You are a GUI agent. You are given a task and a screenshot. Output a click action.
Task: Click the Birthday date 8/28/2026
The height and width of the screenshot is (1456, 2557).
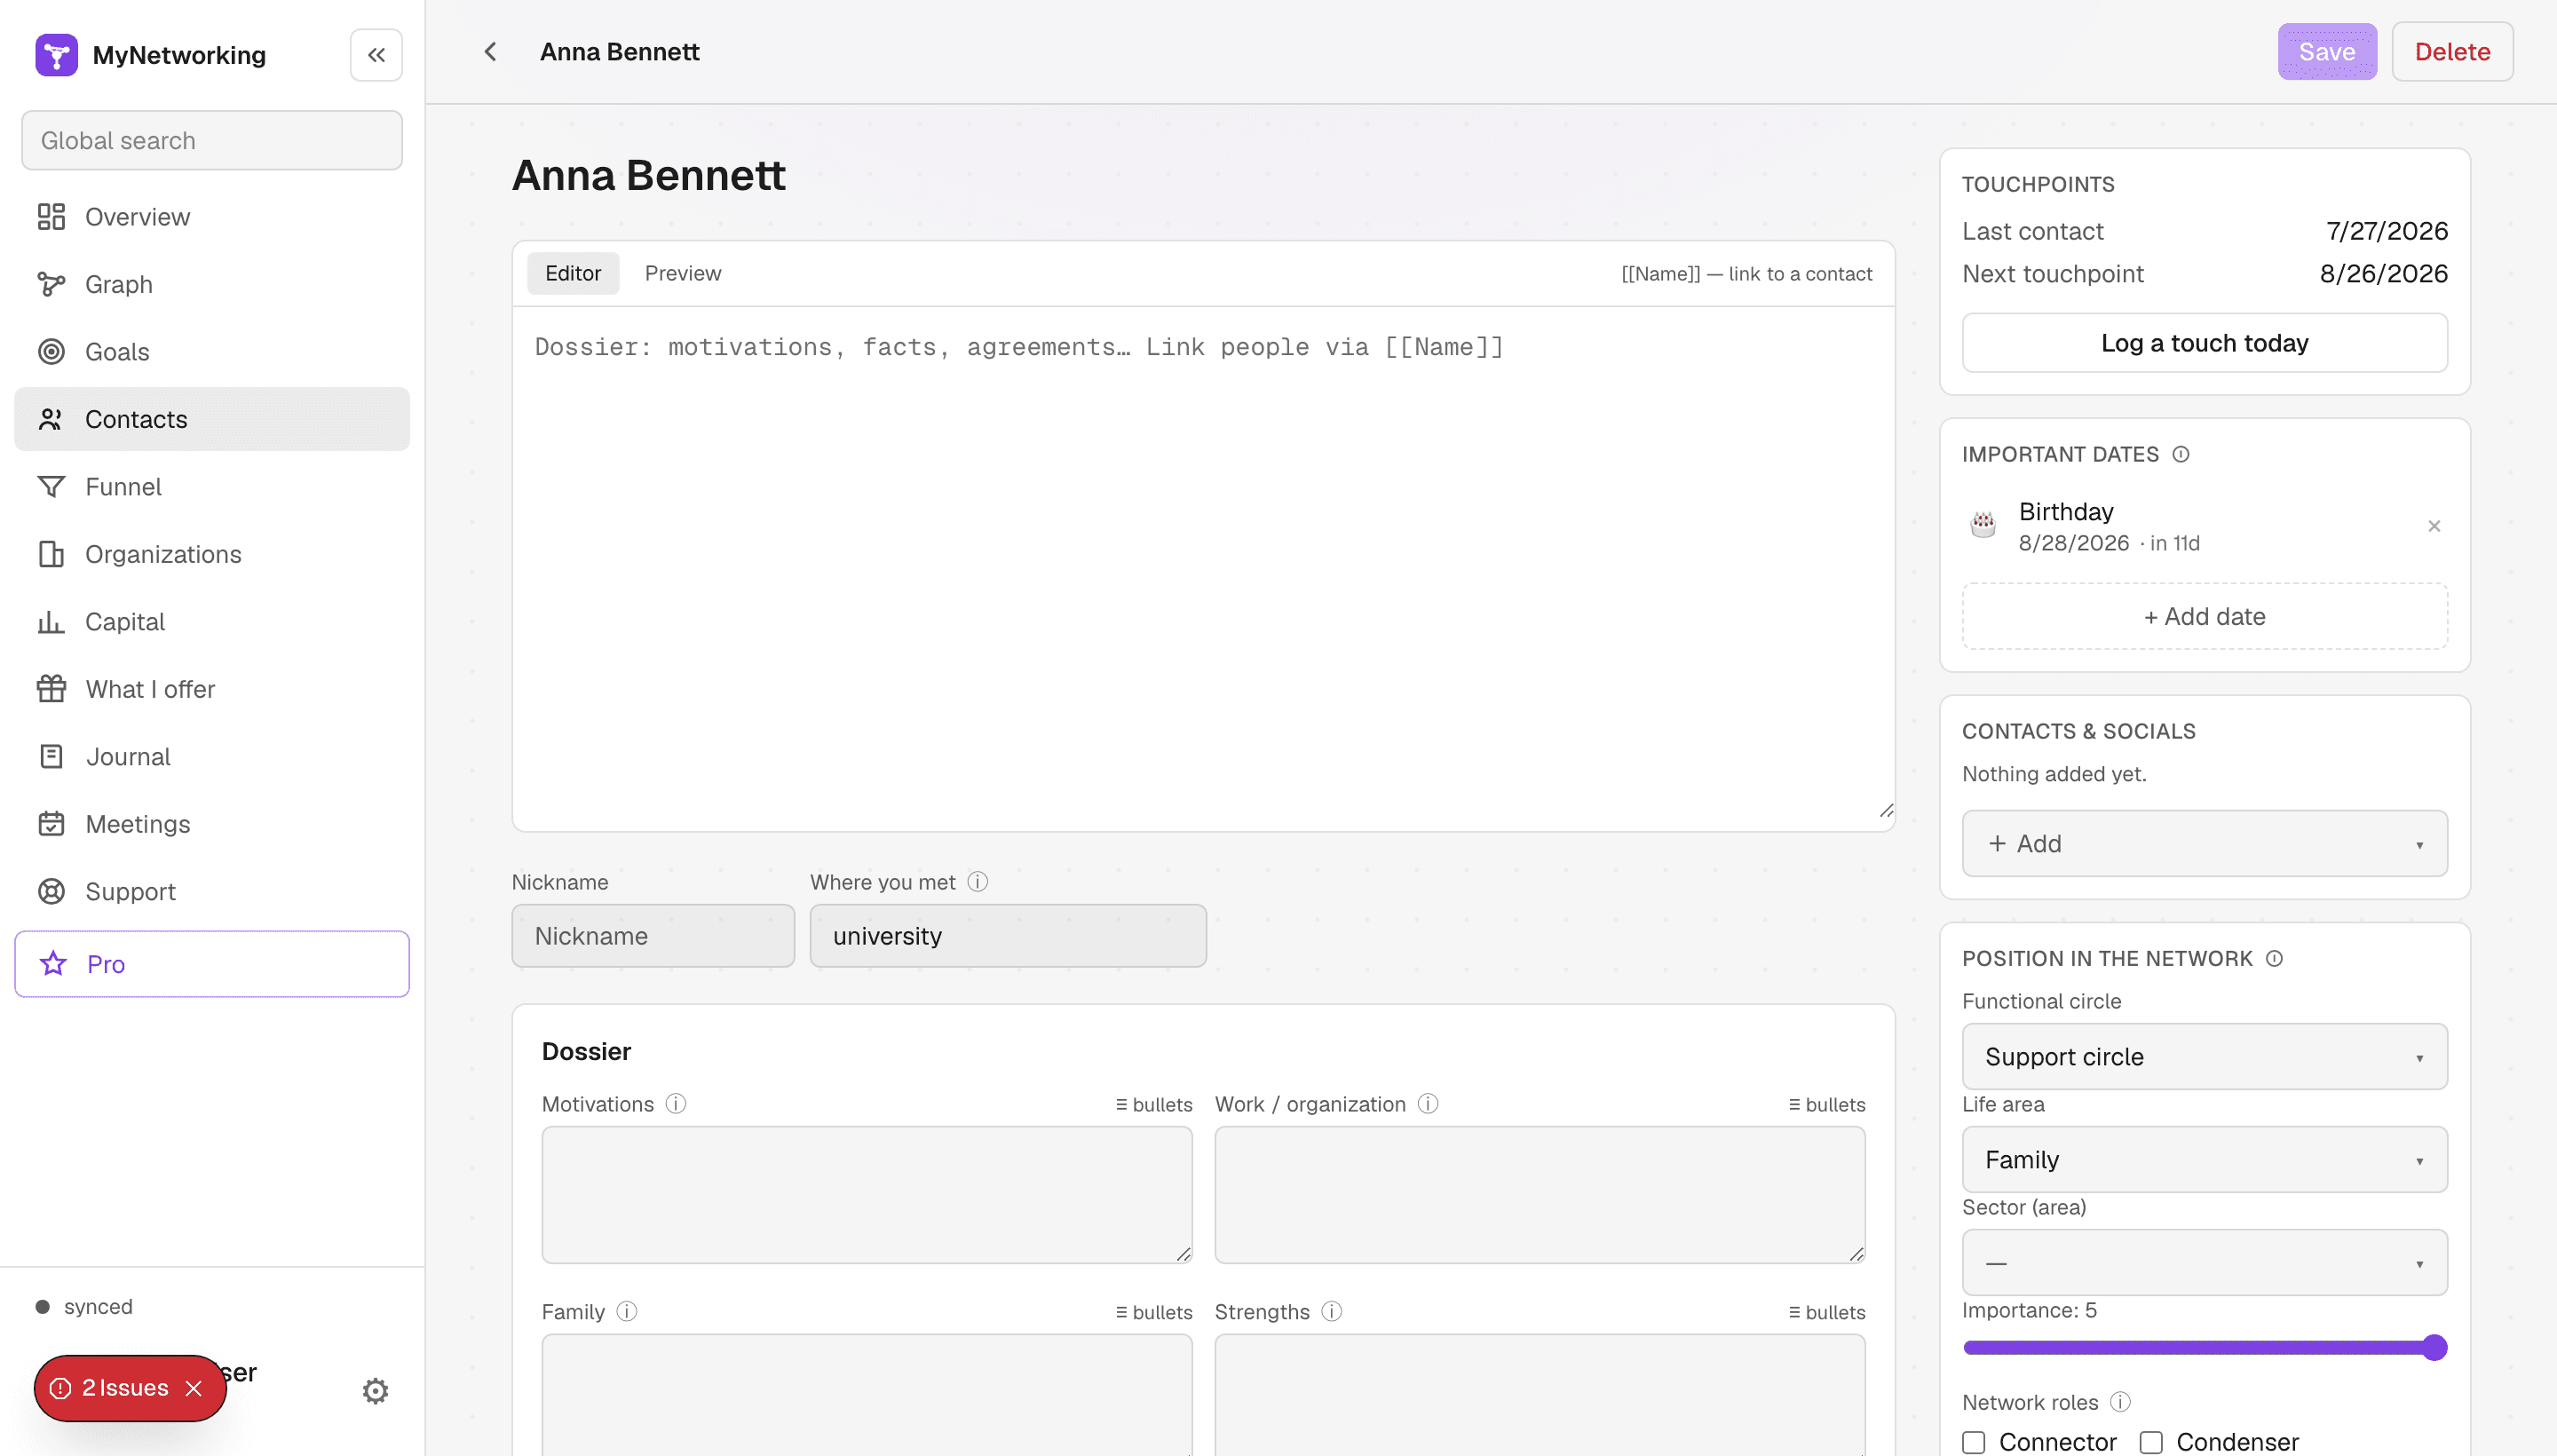(2074, 543)
